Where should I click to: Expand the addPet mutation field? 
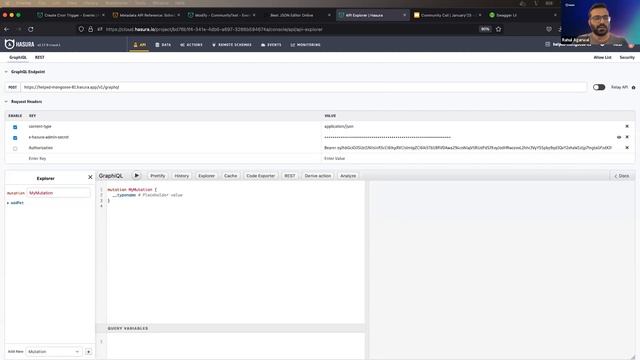click(16, 203)
